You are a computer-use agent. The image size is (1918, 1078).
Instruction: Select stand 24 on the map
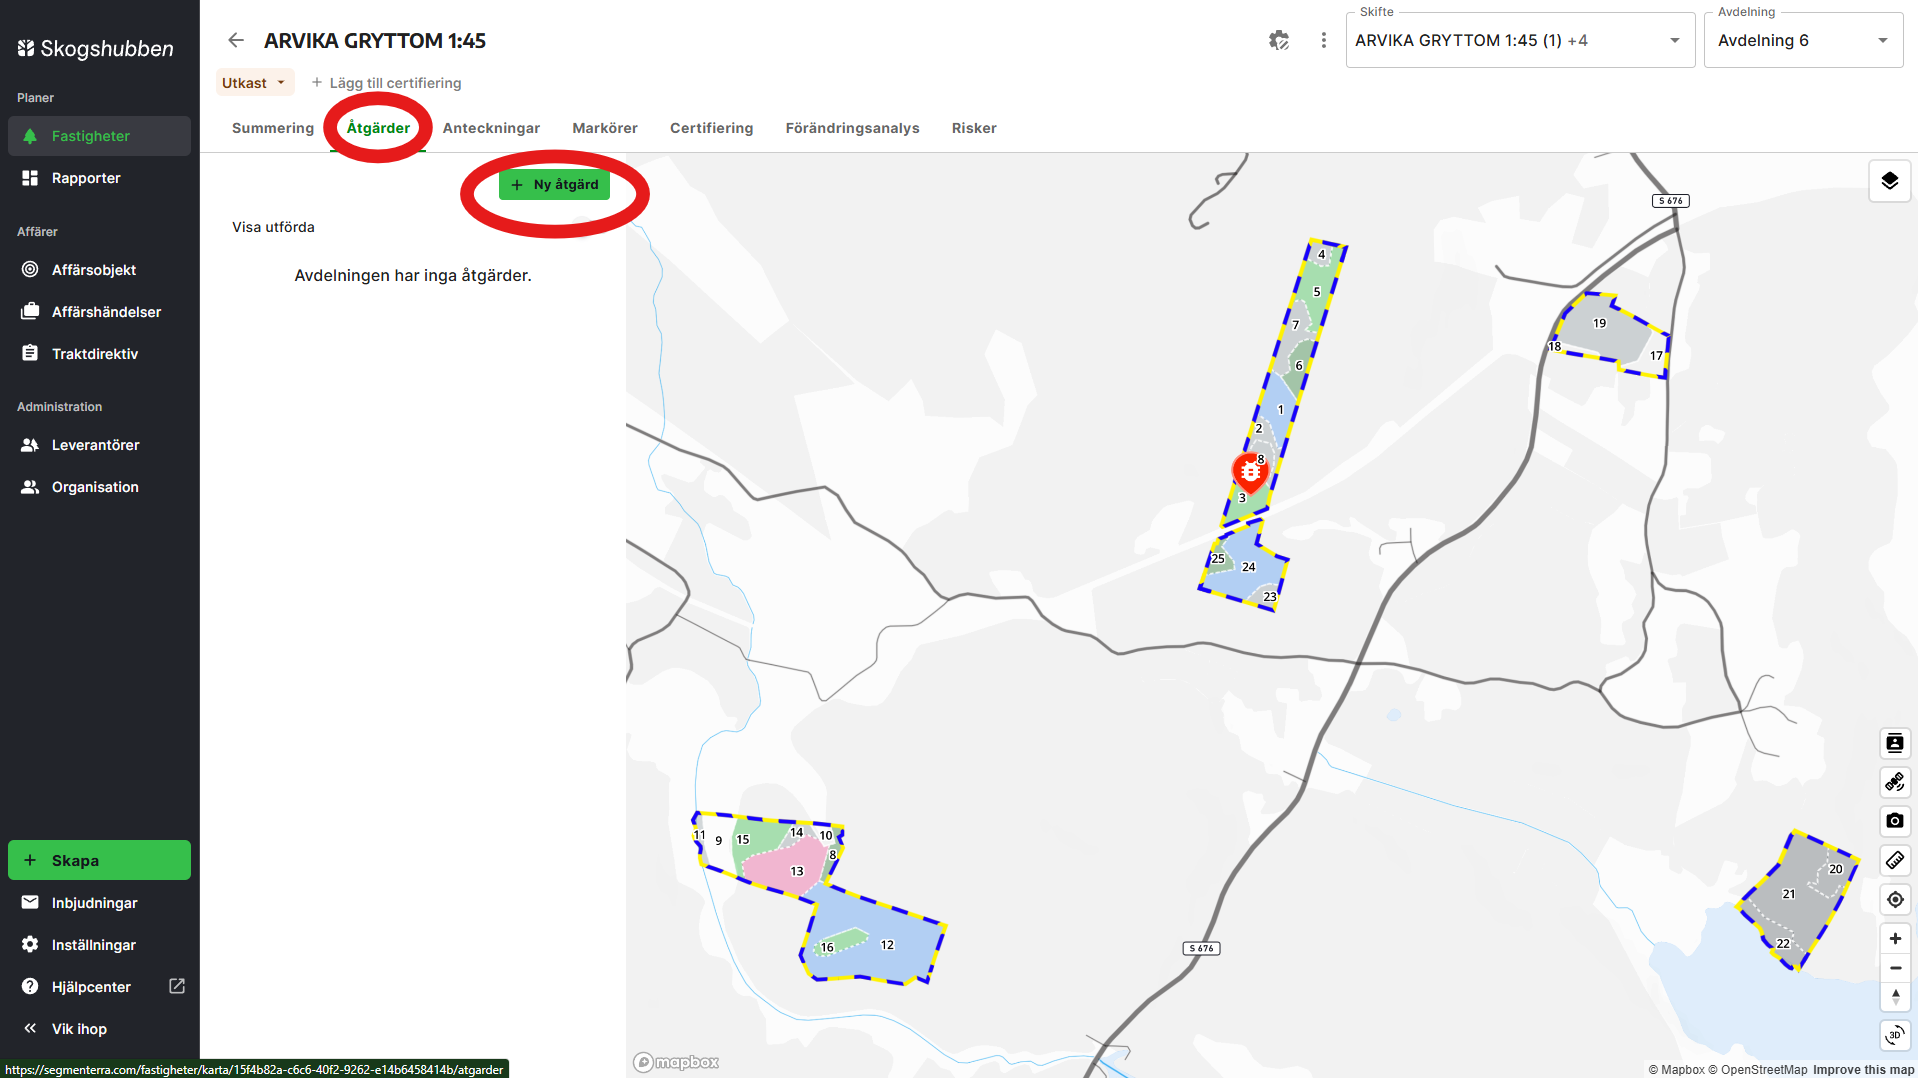click(x=1248, y=567)
